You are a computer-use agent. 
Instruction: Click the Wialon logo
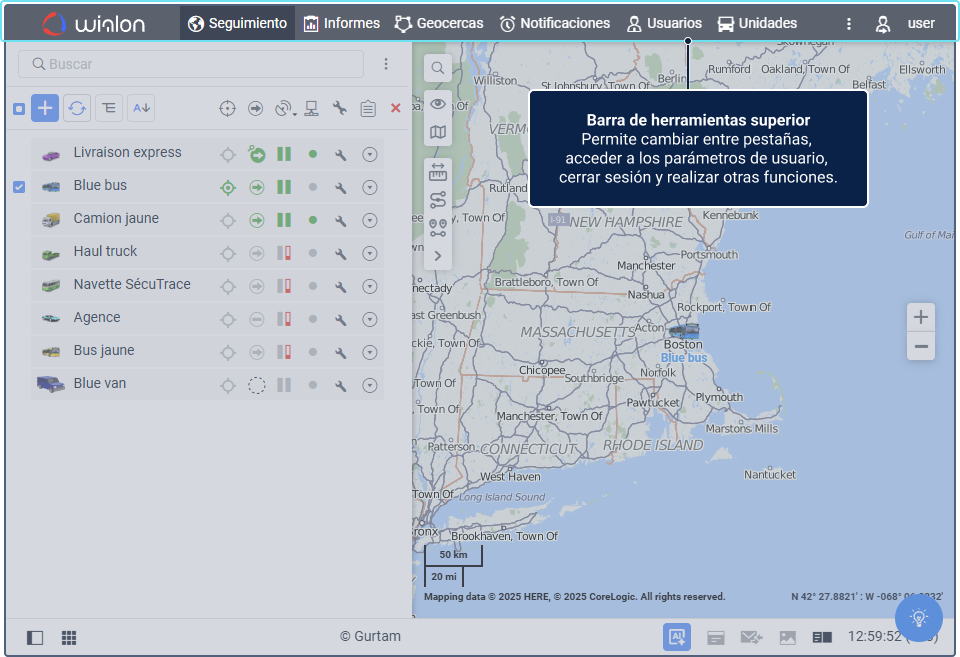click(94, 24)
